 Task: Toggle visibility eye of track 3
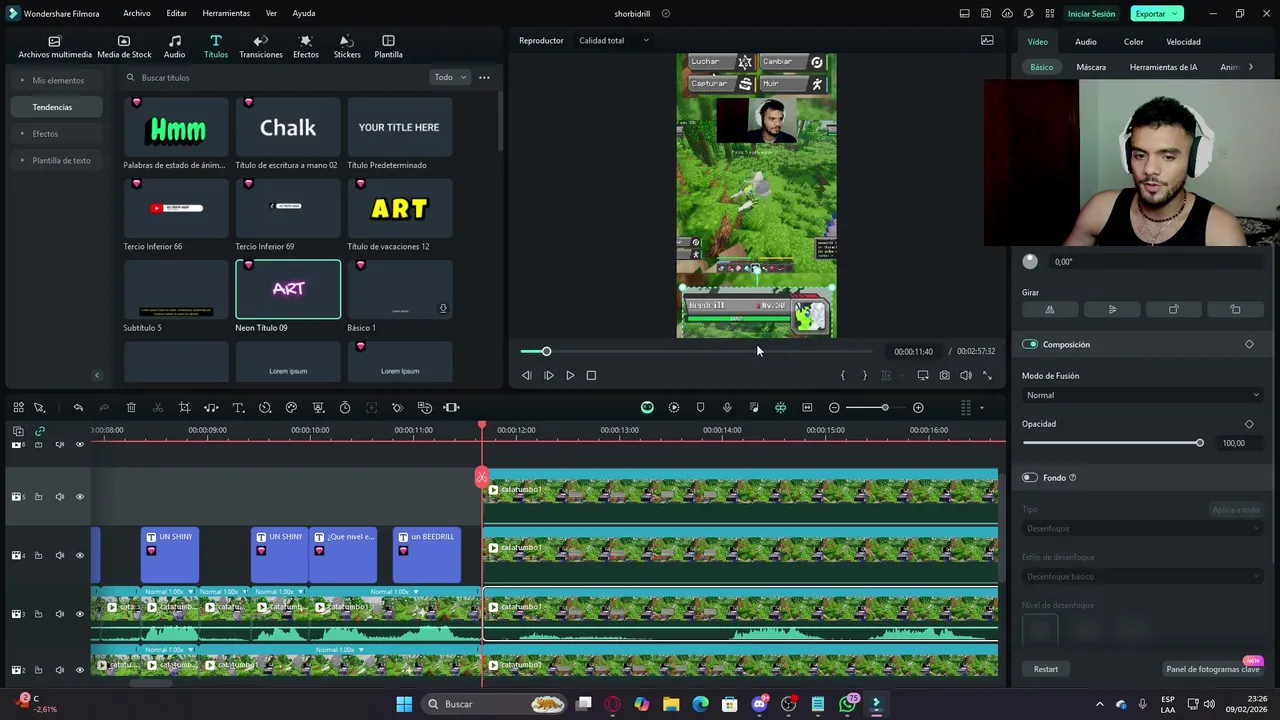(x=80, y=614)
